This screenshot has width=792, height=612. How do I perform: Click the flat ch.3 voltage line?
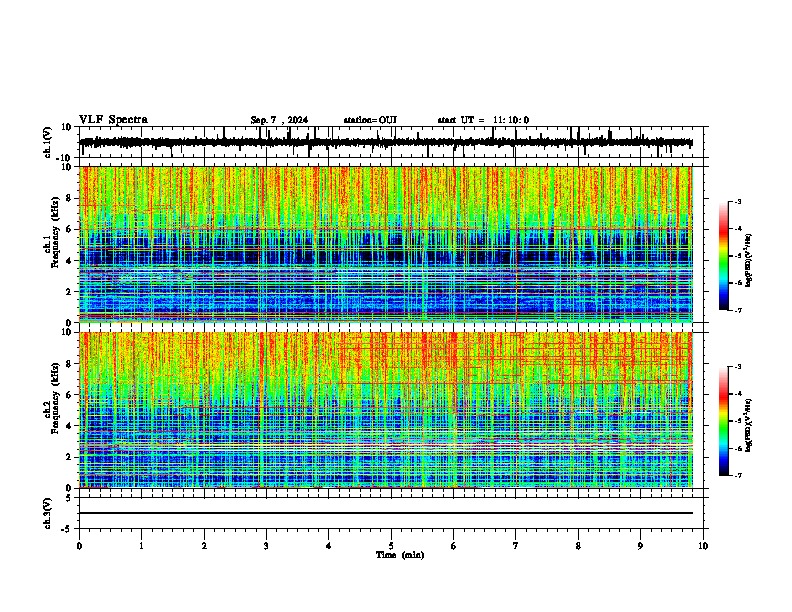coord(386,513)
